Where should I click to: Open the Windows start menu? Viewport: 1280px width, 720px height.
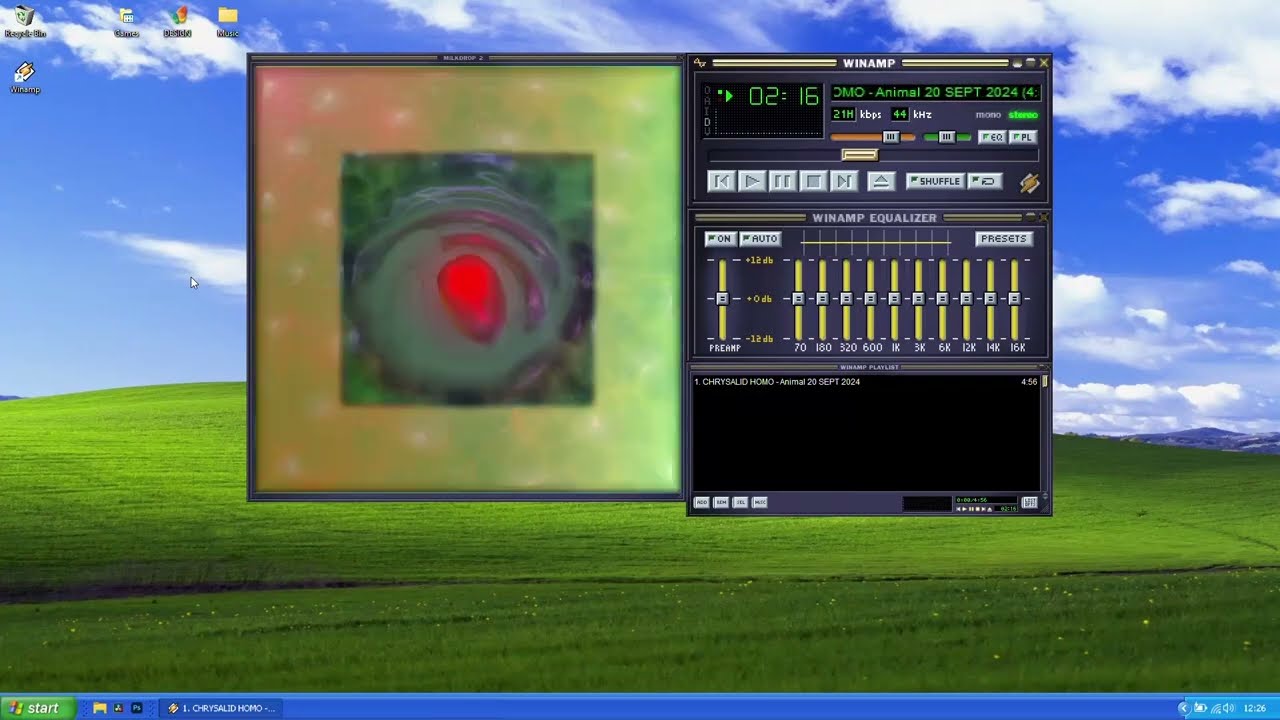[37, 708]
